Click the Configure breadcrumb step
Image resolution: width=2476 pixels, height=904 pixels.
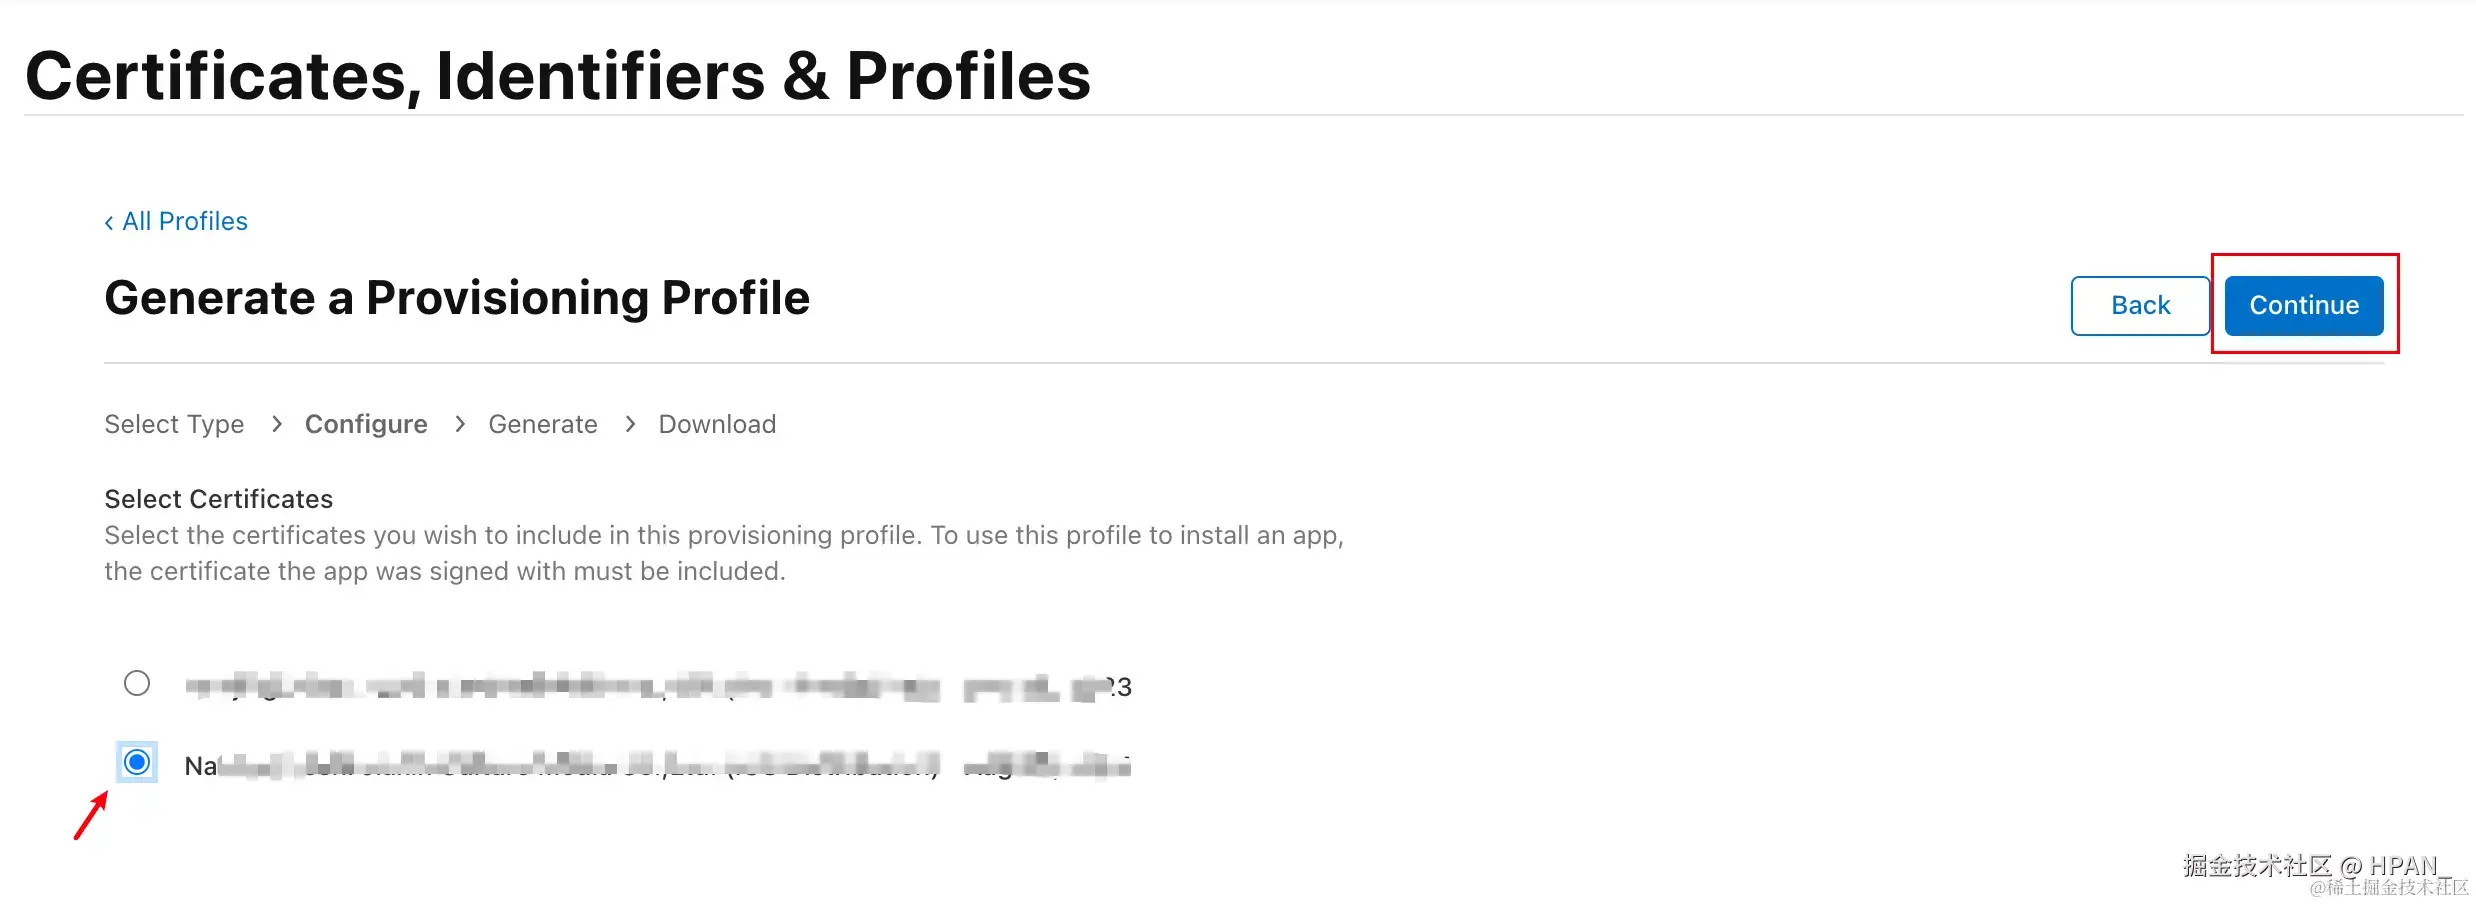tap(366, 424)
